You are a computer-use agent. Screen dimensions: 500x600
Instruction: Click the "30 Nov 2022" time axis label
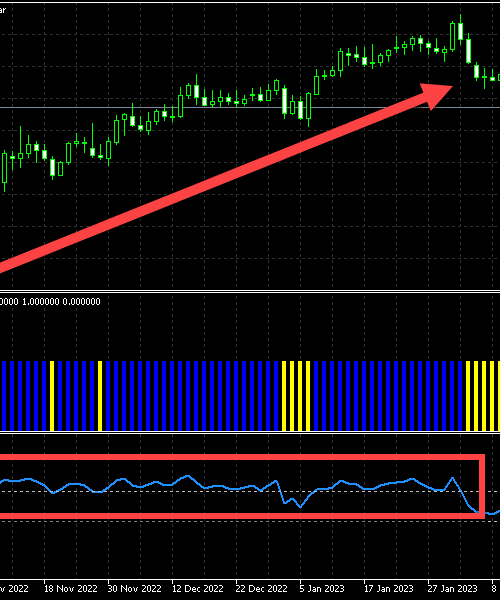pos(134,588)
